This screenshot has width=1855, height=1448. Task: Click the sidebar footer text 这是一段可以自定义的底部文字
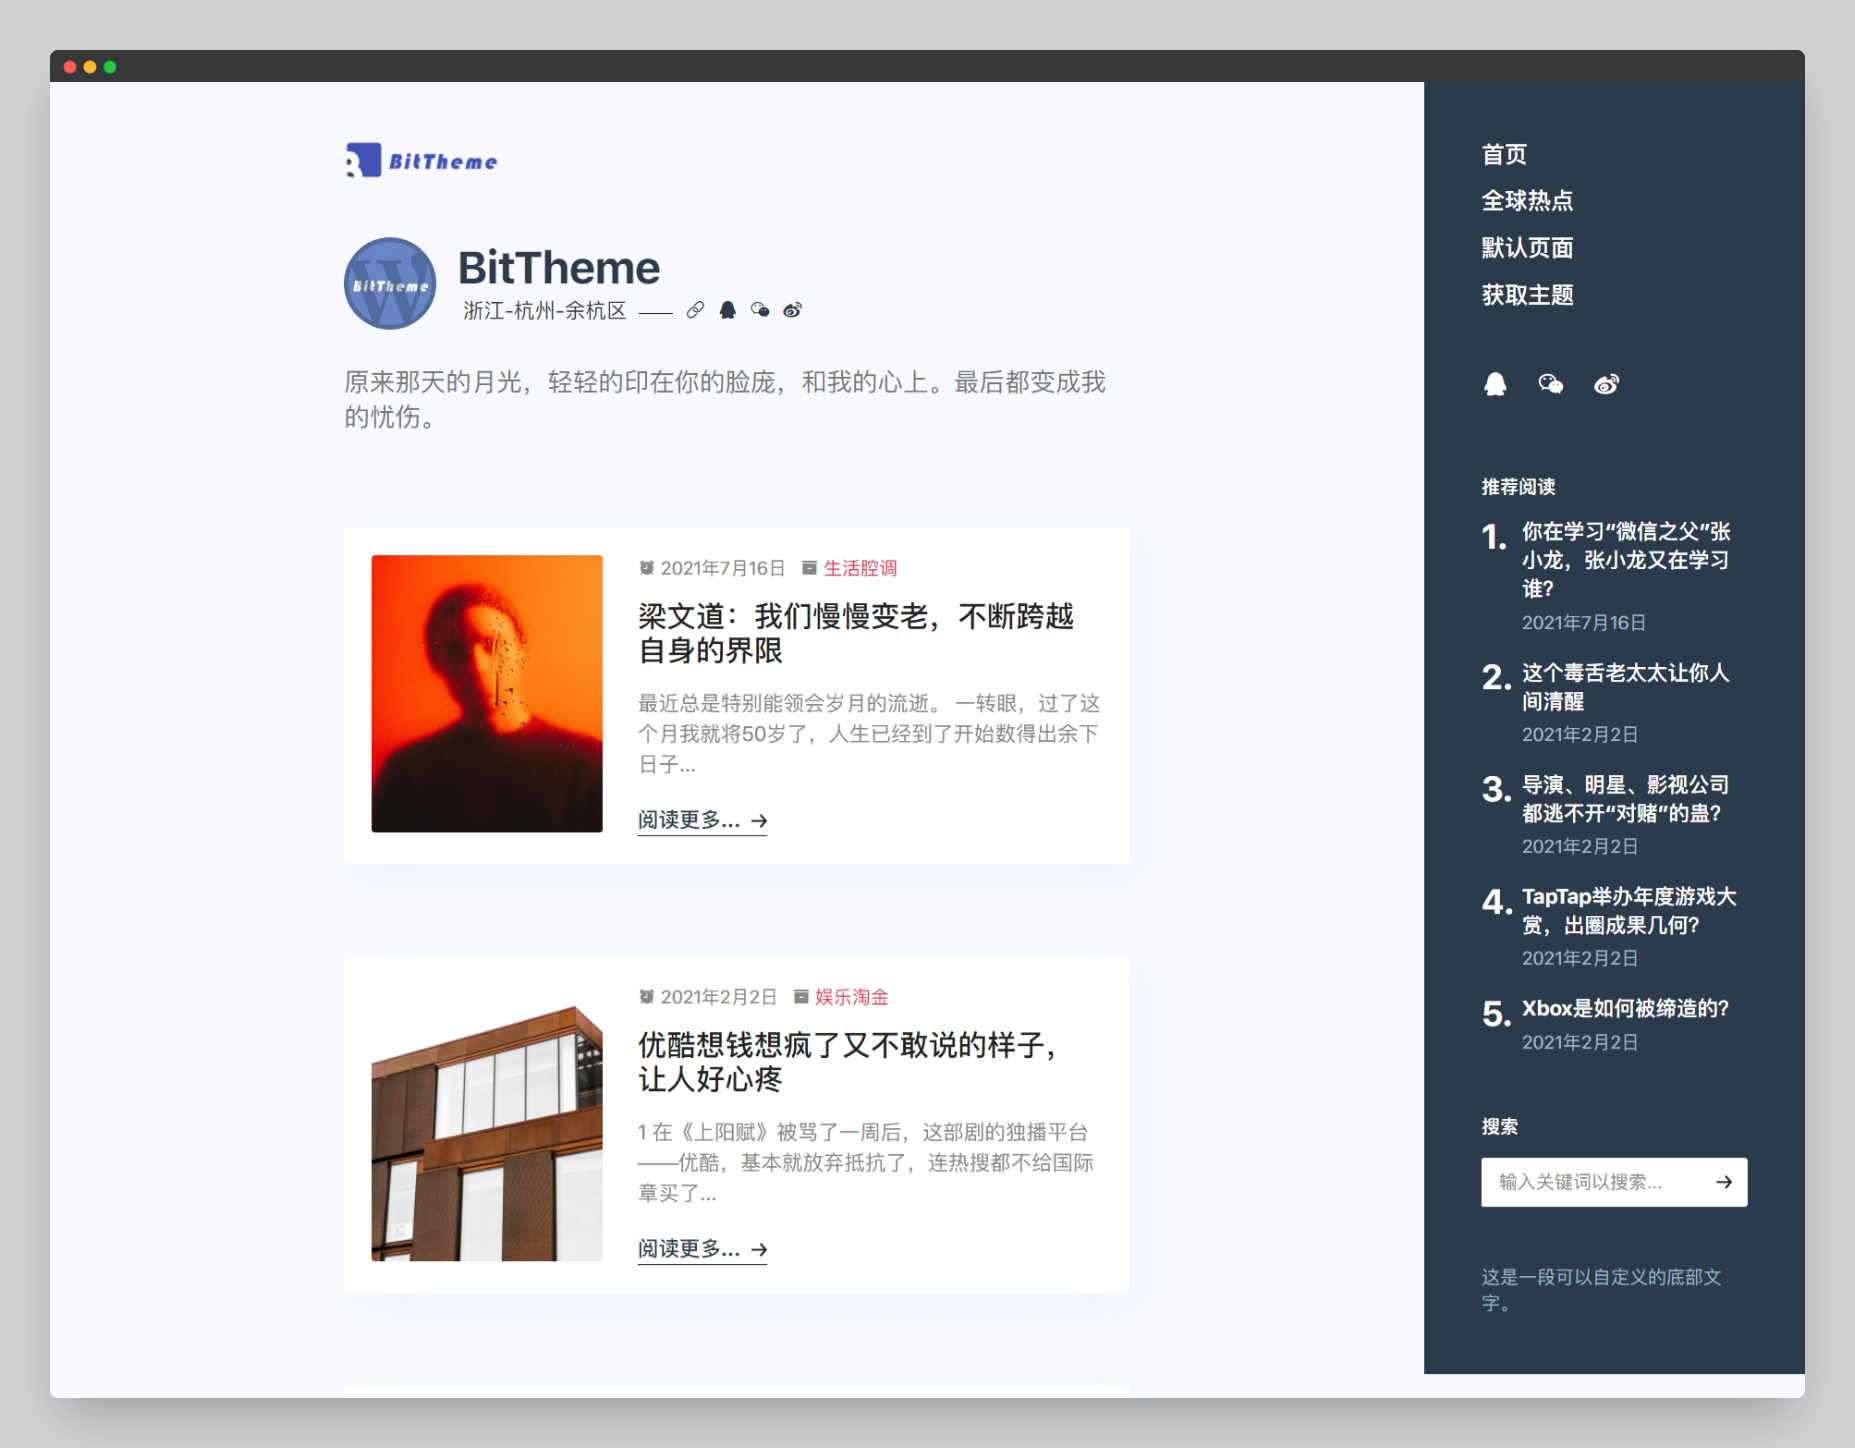tap(1601, 1290)
